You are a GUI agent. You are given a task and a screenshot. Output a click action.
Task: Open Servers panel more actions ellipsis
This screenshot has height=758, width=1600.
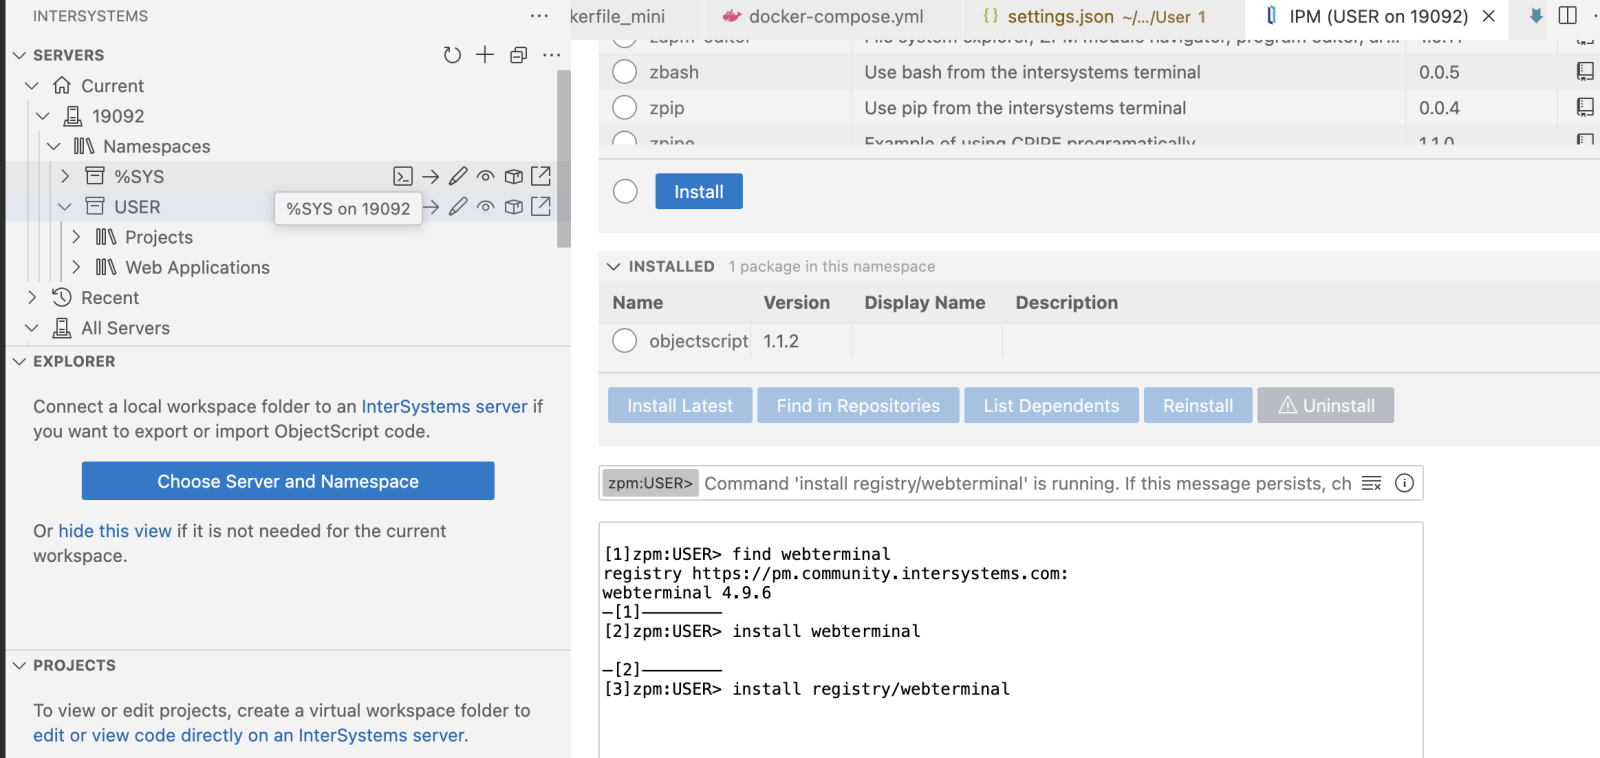[551, 55]
